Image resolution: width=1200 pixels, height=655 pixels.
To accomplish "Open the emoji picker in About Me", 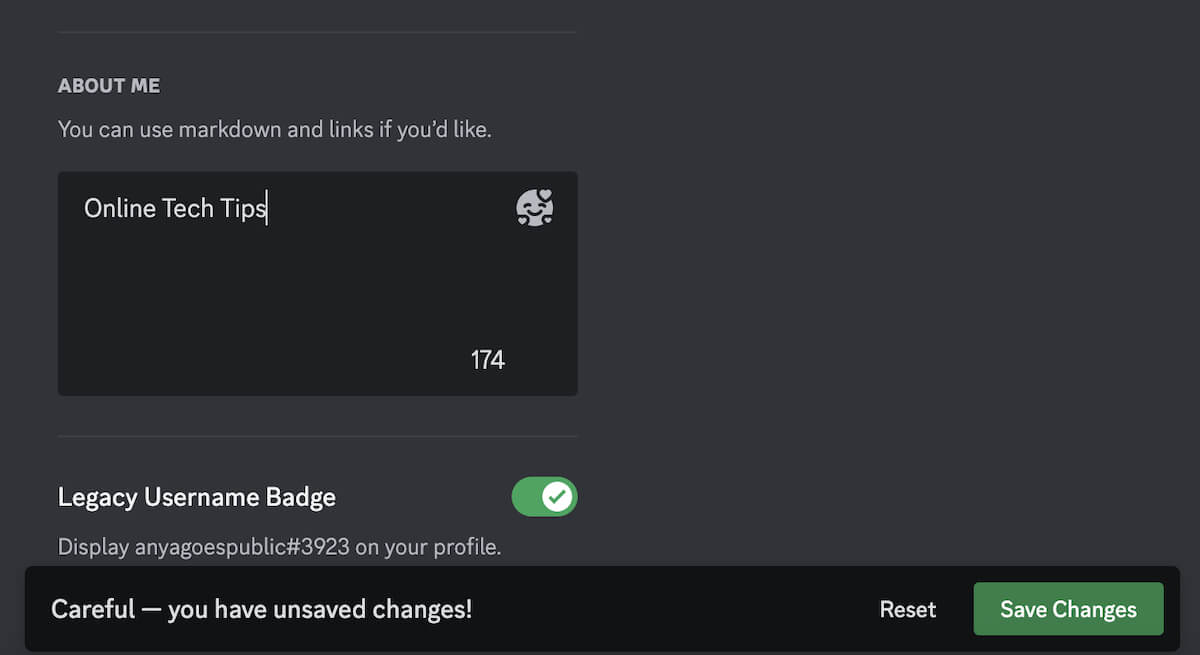I will 534,208.
